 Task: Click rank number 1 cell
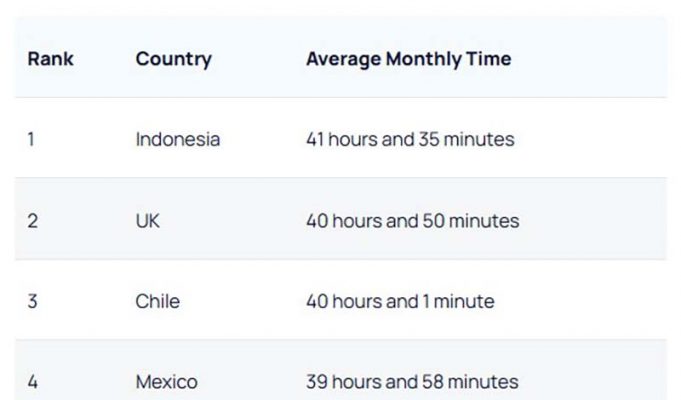click(31, 140)
